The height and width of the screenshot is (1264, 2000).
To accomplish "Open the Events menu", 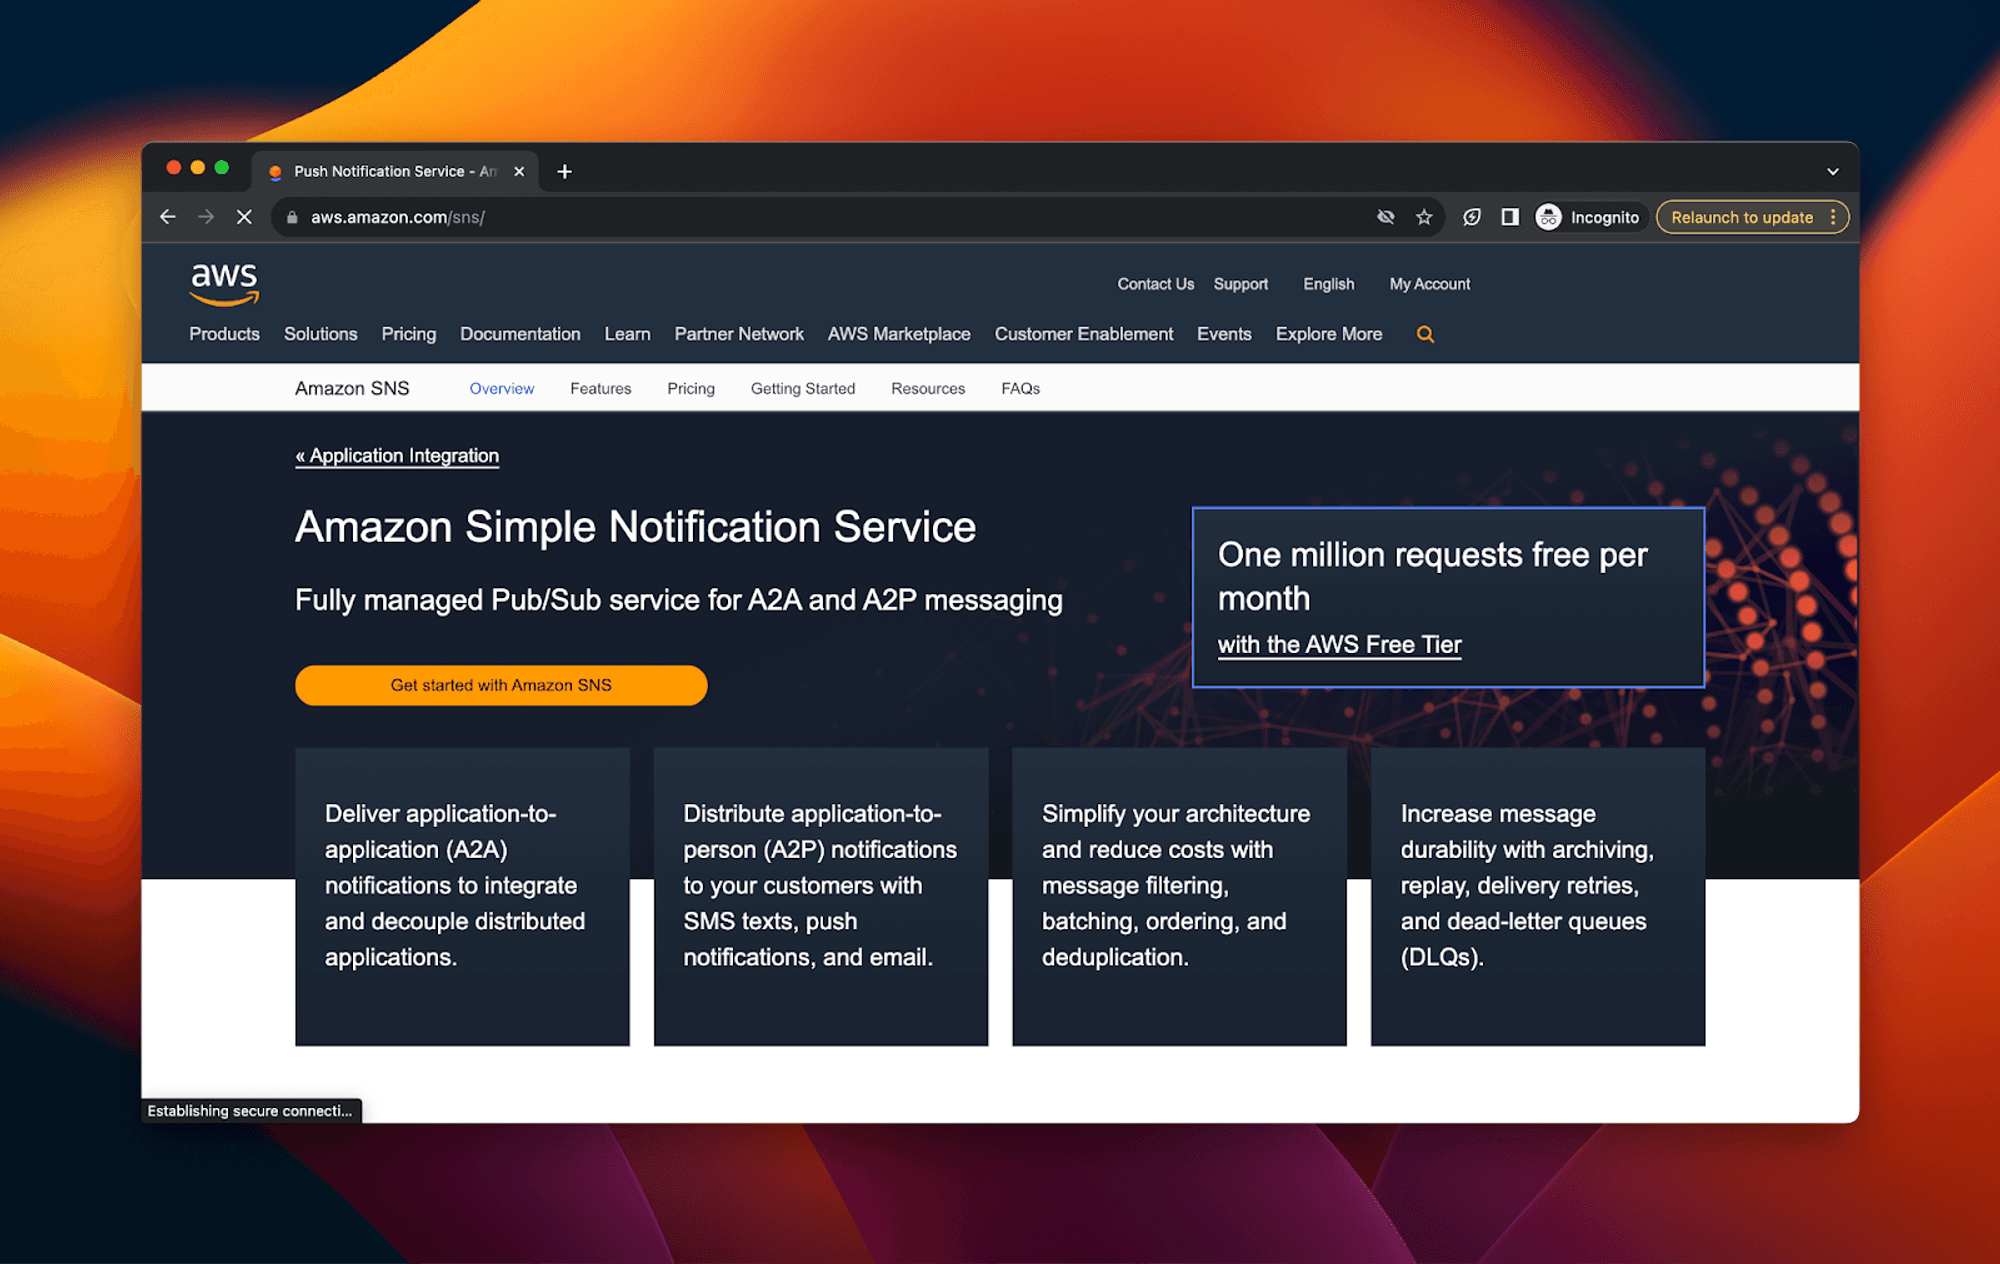I will coord(1224,334).
